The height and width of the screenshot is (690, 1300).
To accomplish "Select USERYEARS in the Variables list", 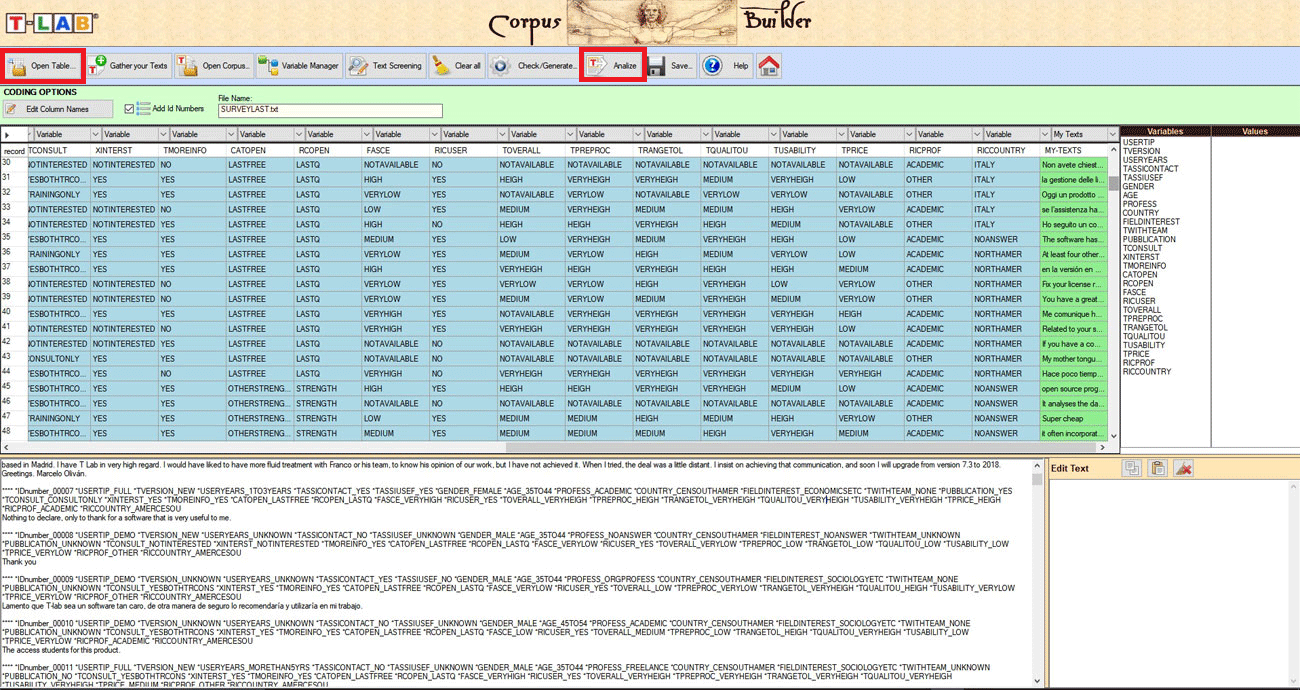I will [1145, 160].
